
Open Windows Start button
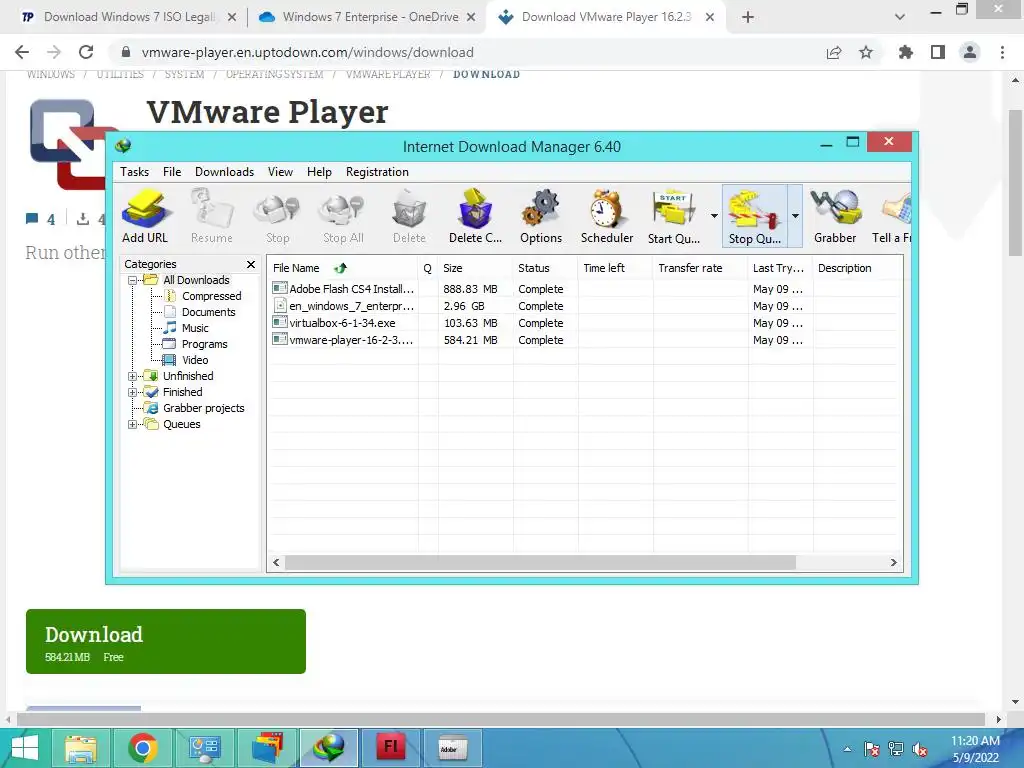24,748
